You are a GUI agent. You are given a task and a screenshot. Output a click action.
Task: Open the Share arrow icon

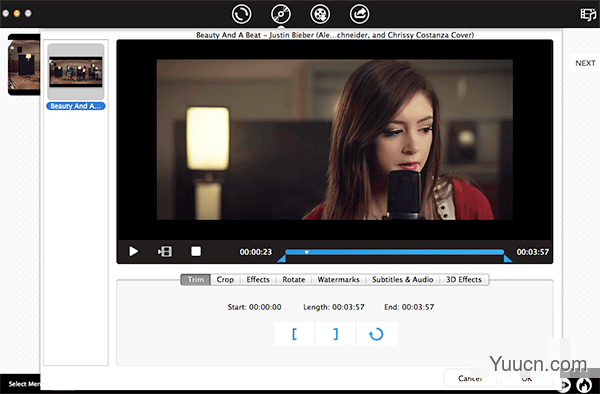point(360,14)
